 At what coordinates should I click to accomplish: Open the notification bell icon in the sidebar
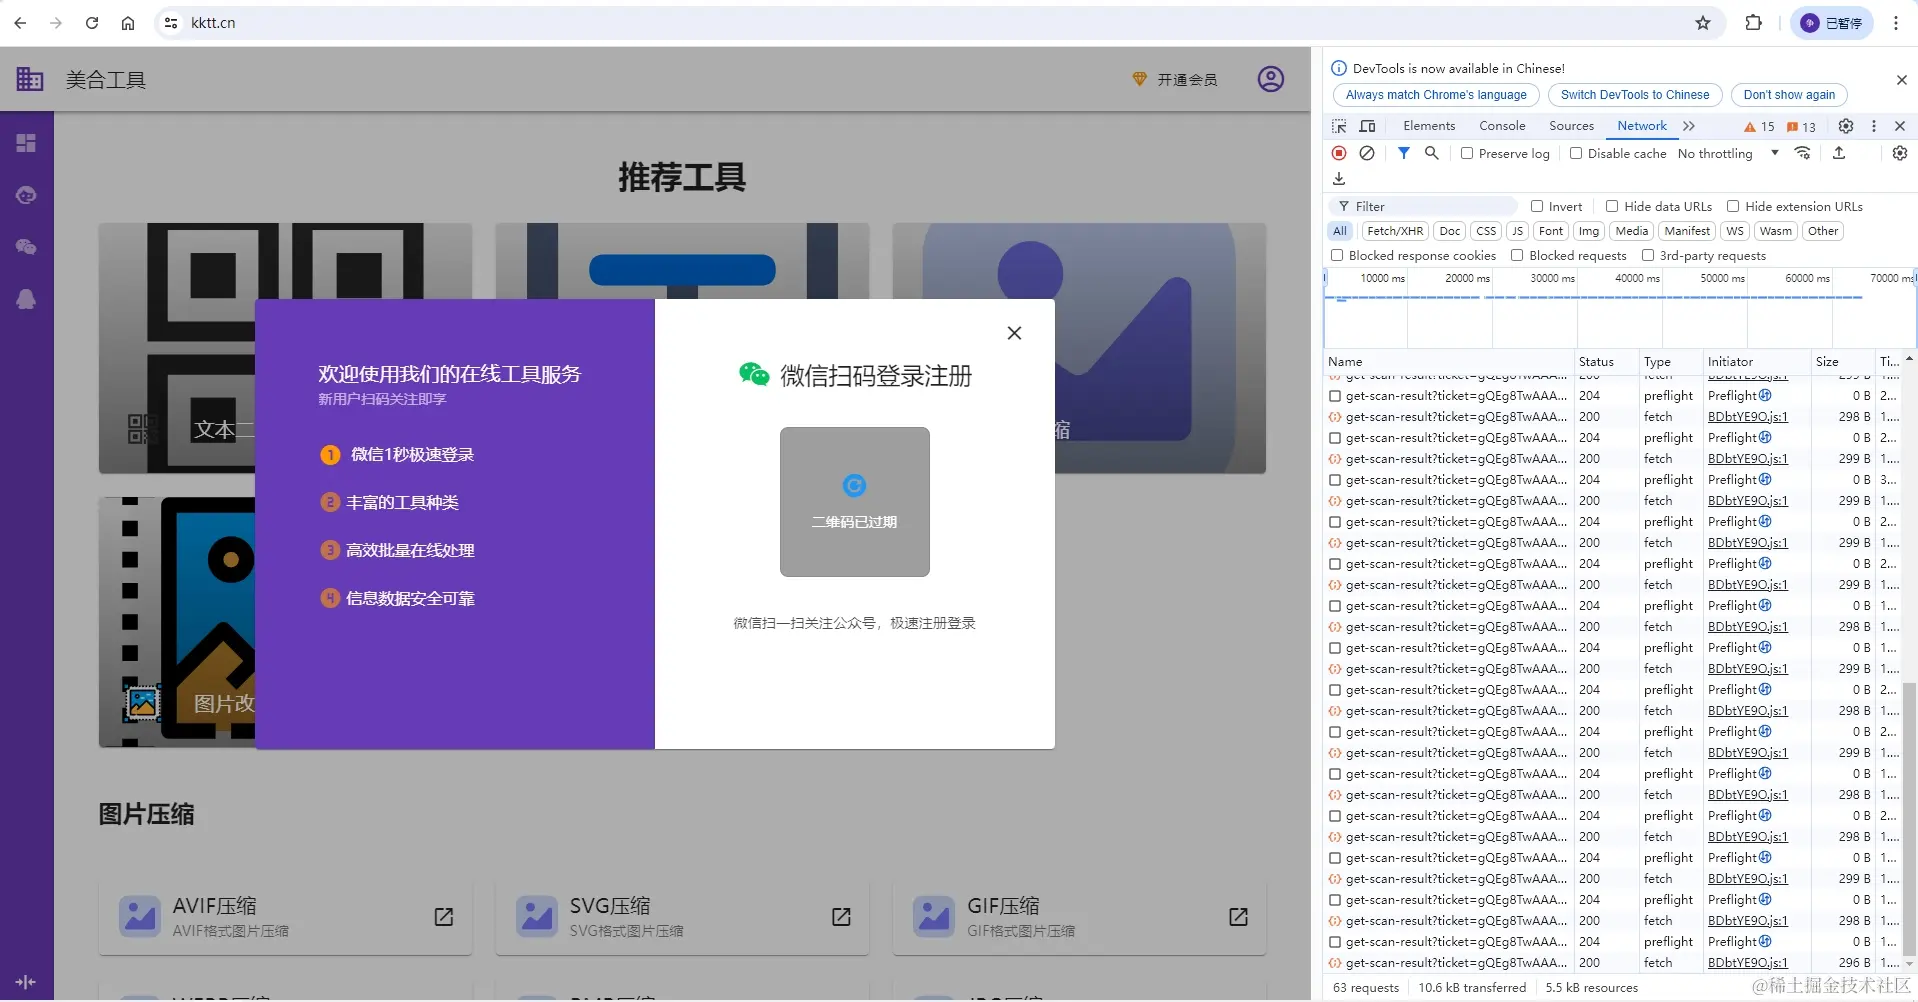coord(27,299)
